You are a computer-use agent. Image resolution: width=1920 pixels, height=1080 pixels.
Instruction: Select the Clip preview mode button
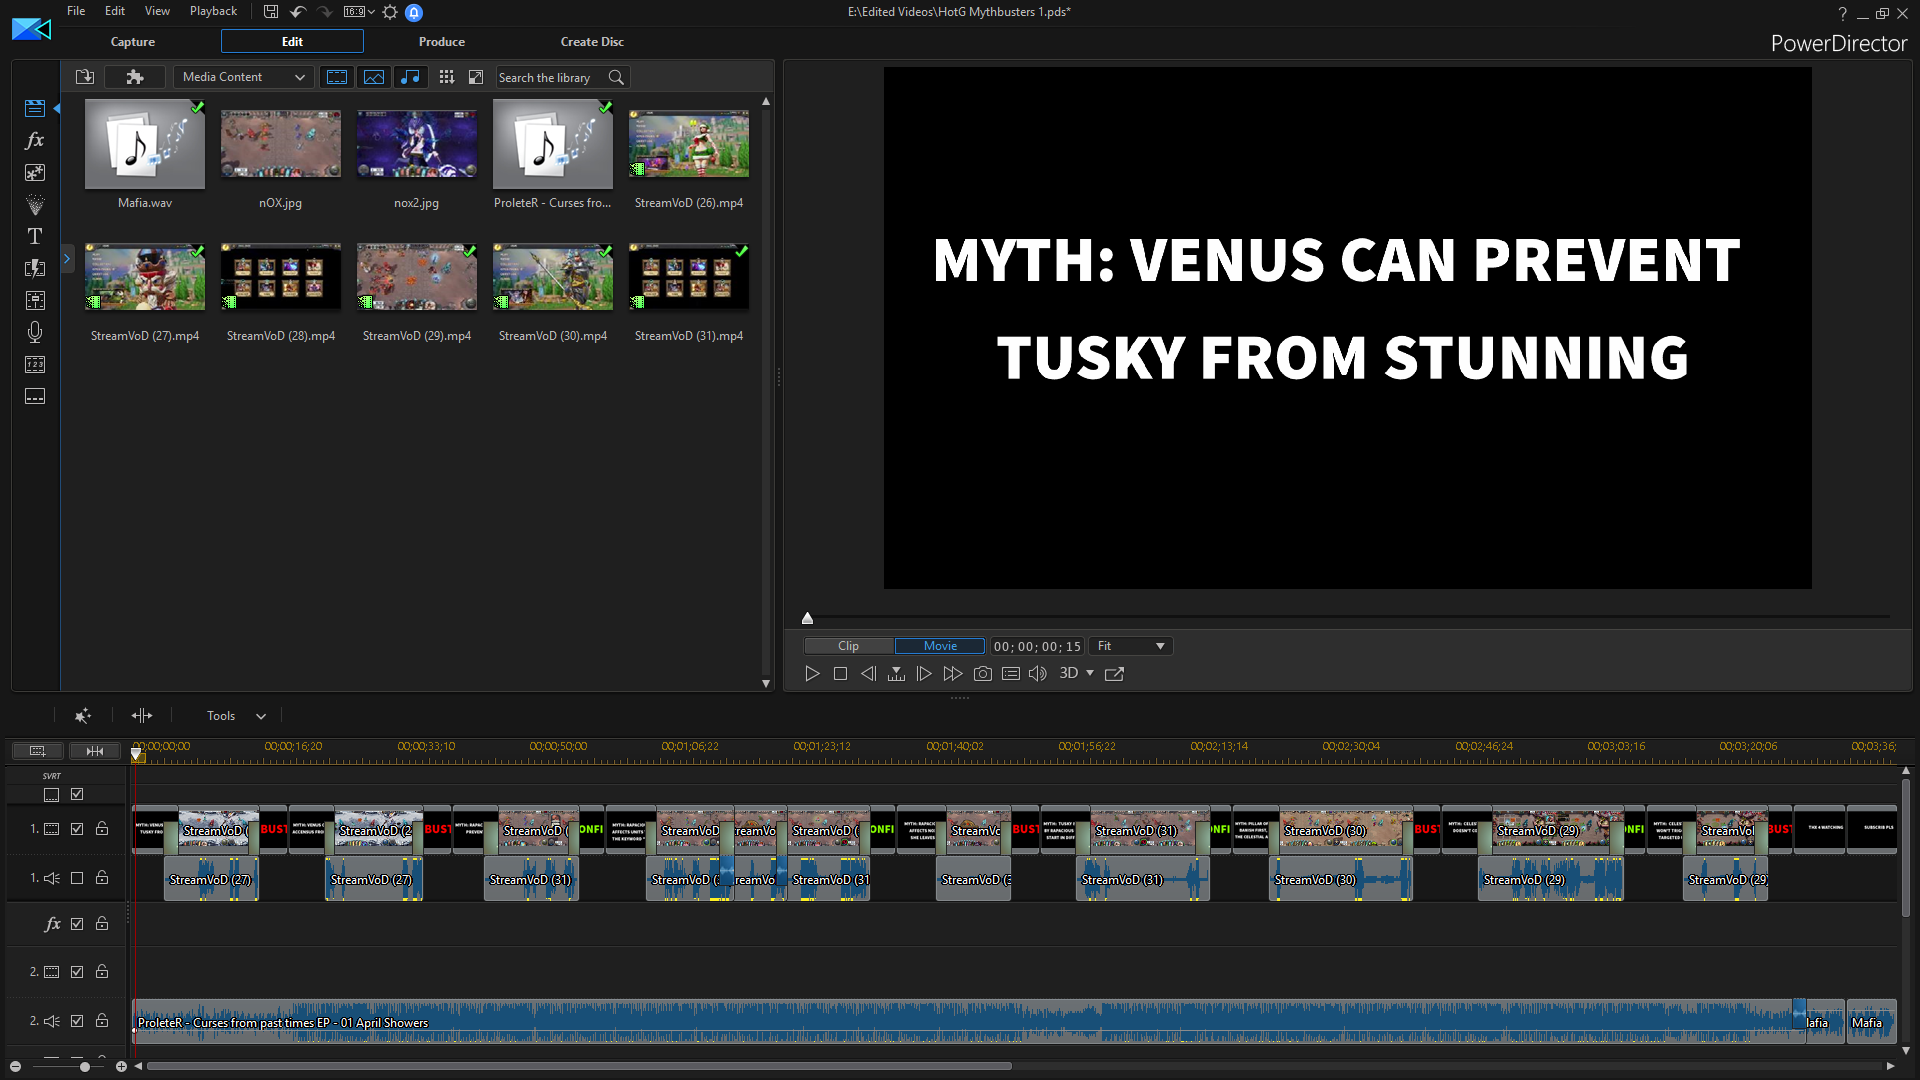pyautogui.click(x=848, y=646)
